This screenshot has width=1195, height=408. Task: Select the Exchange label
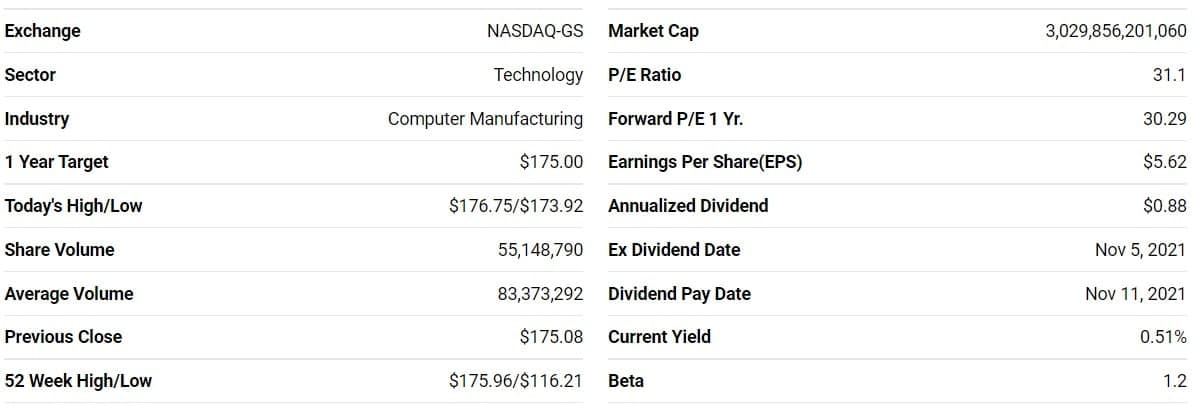pos(43,31)
